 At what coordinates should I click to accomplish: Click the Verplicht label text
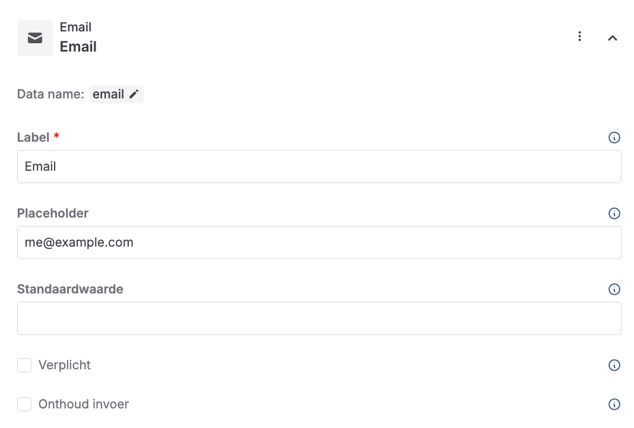[x=64, y=365]
